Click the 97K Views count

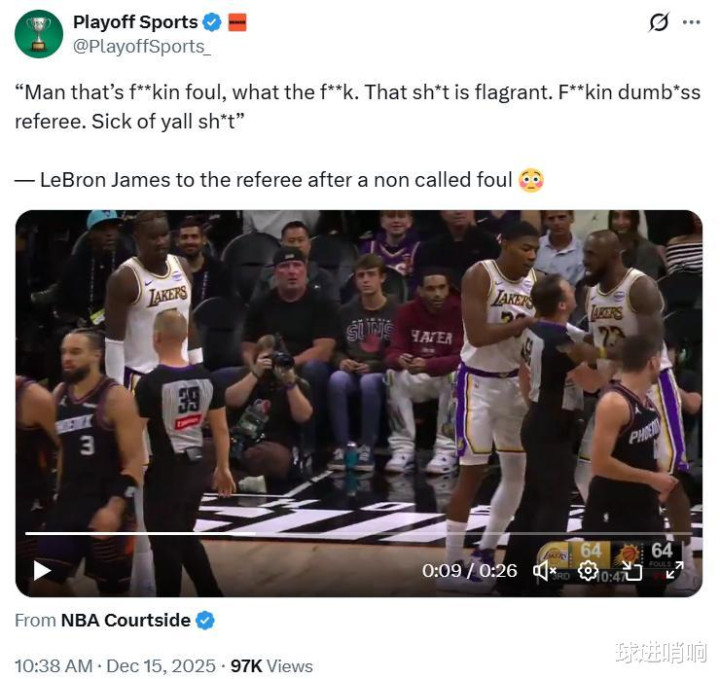271,666
